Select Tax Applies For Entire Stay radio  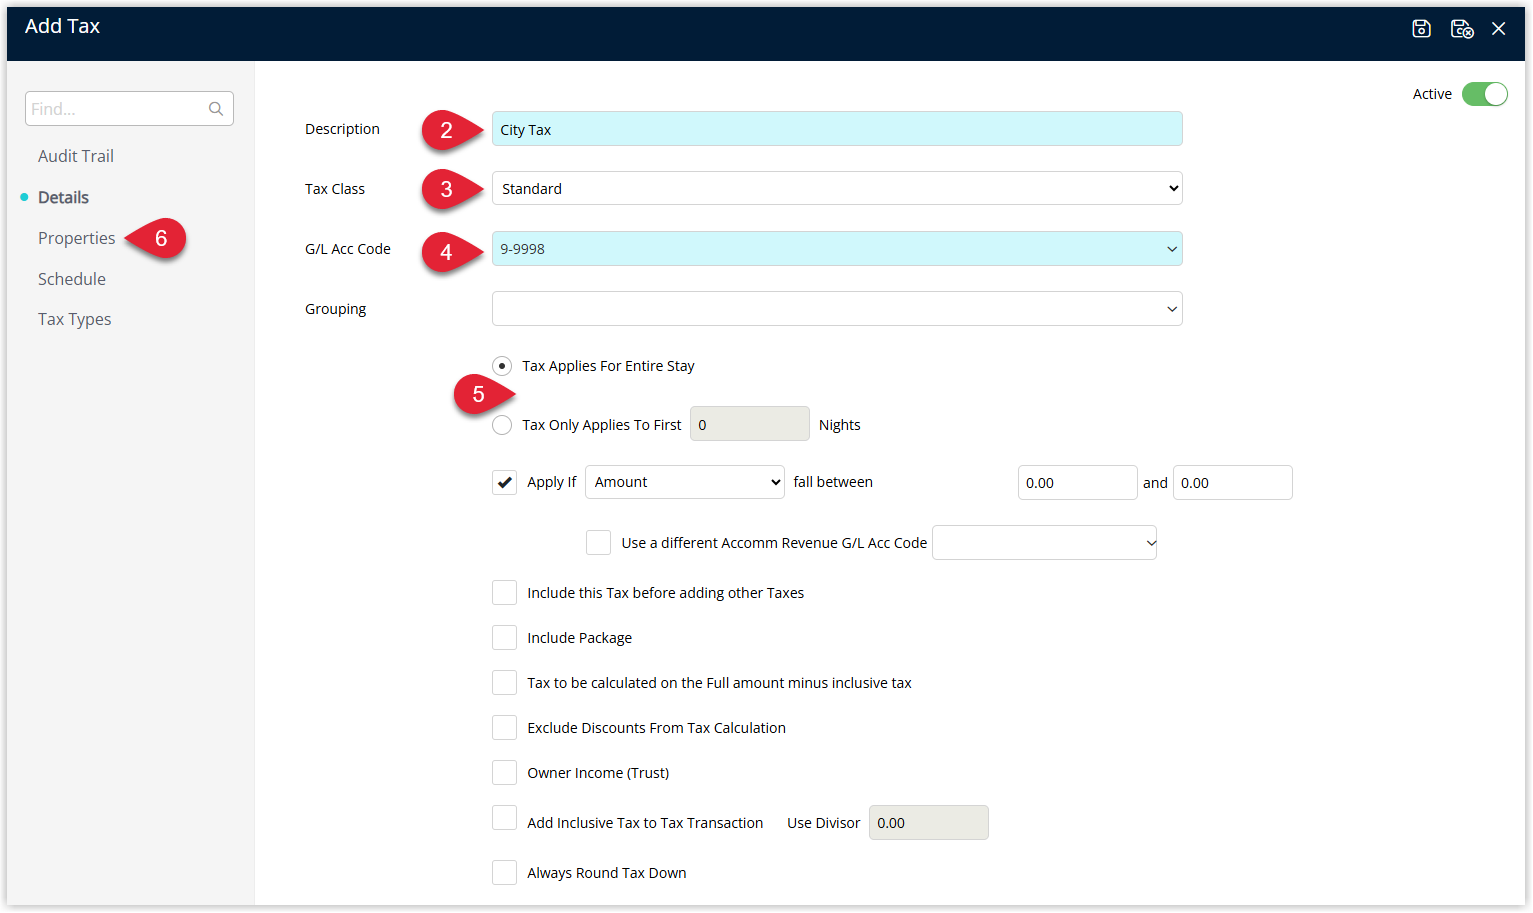click(502, 366)
